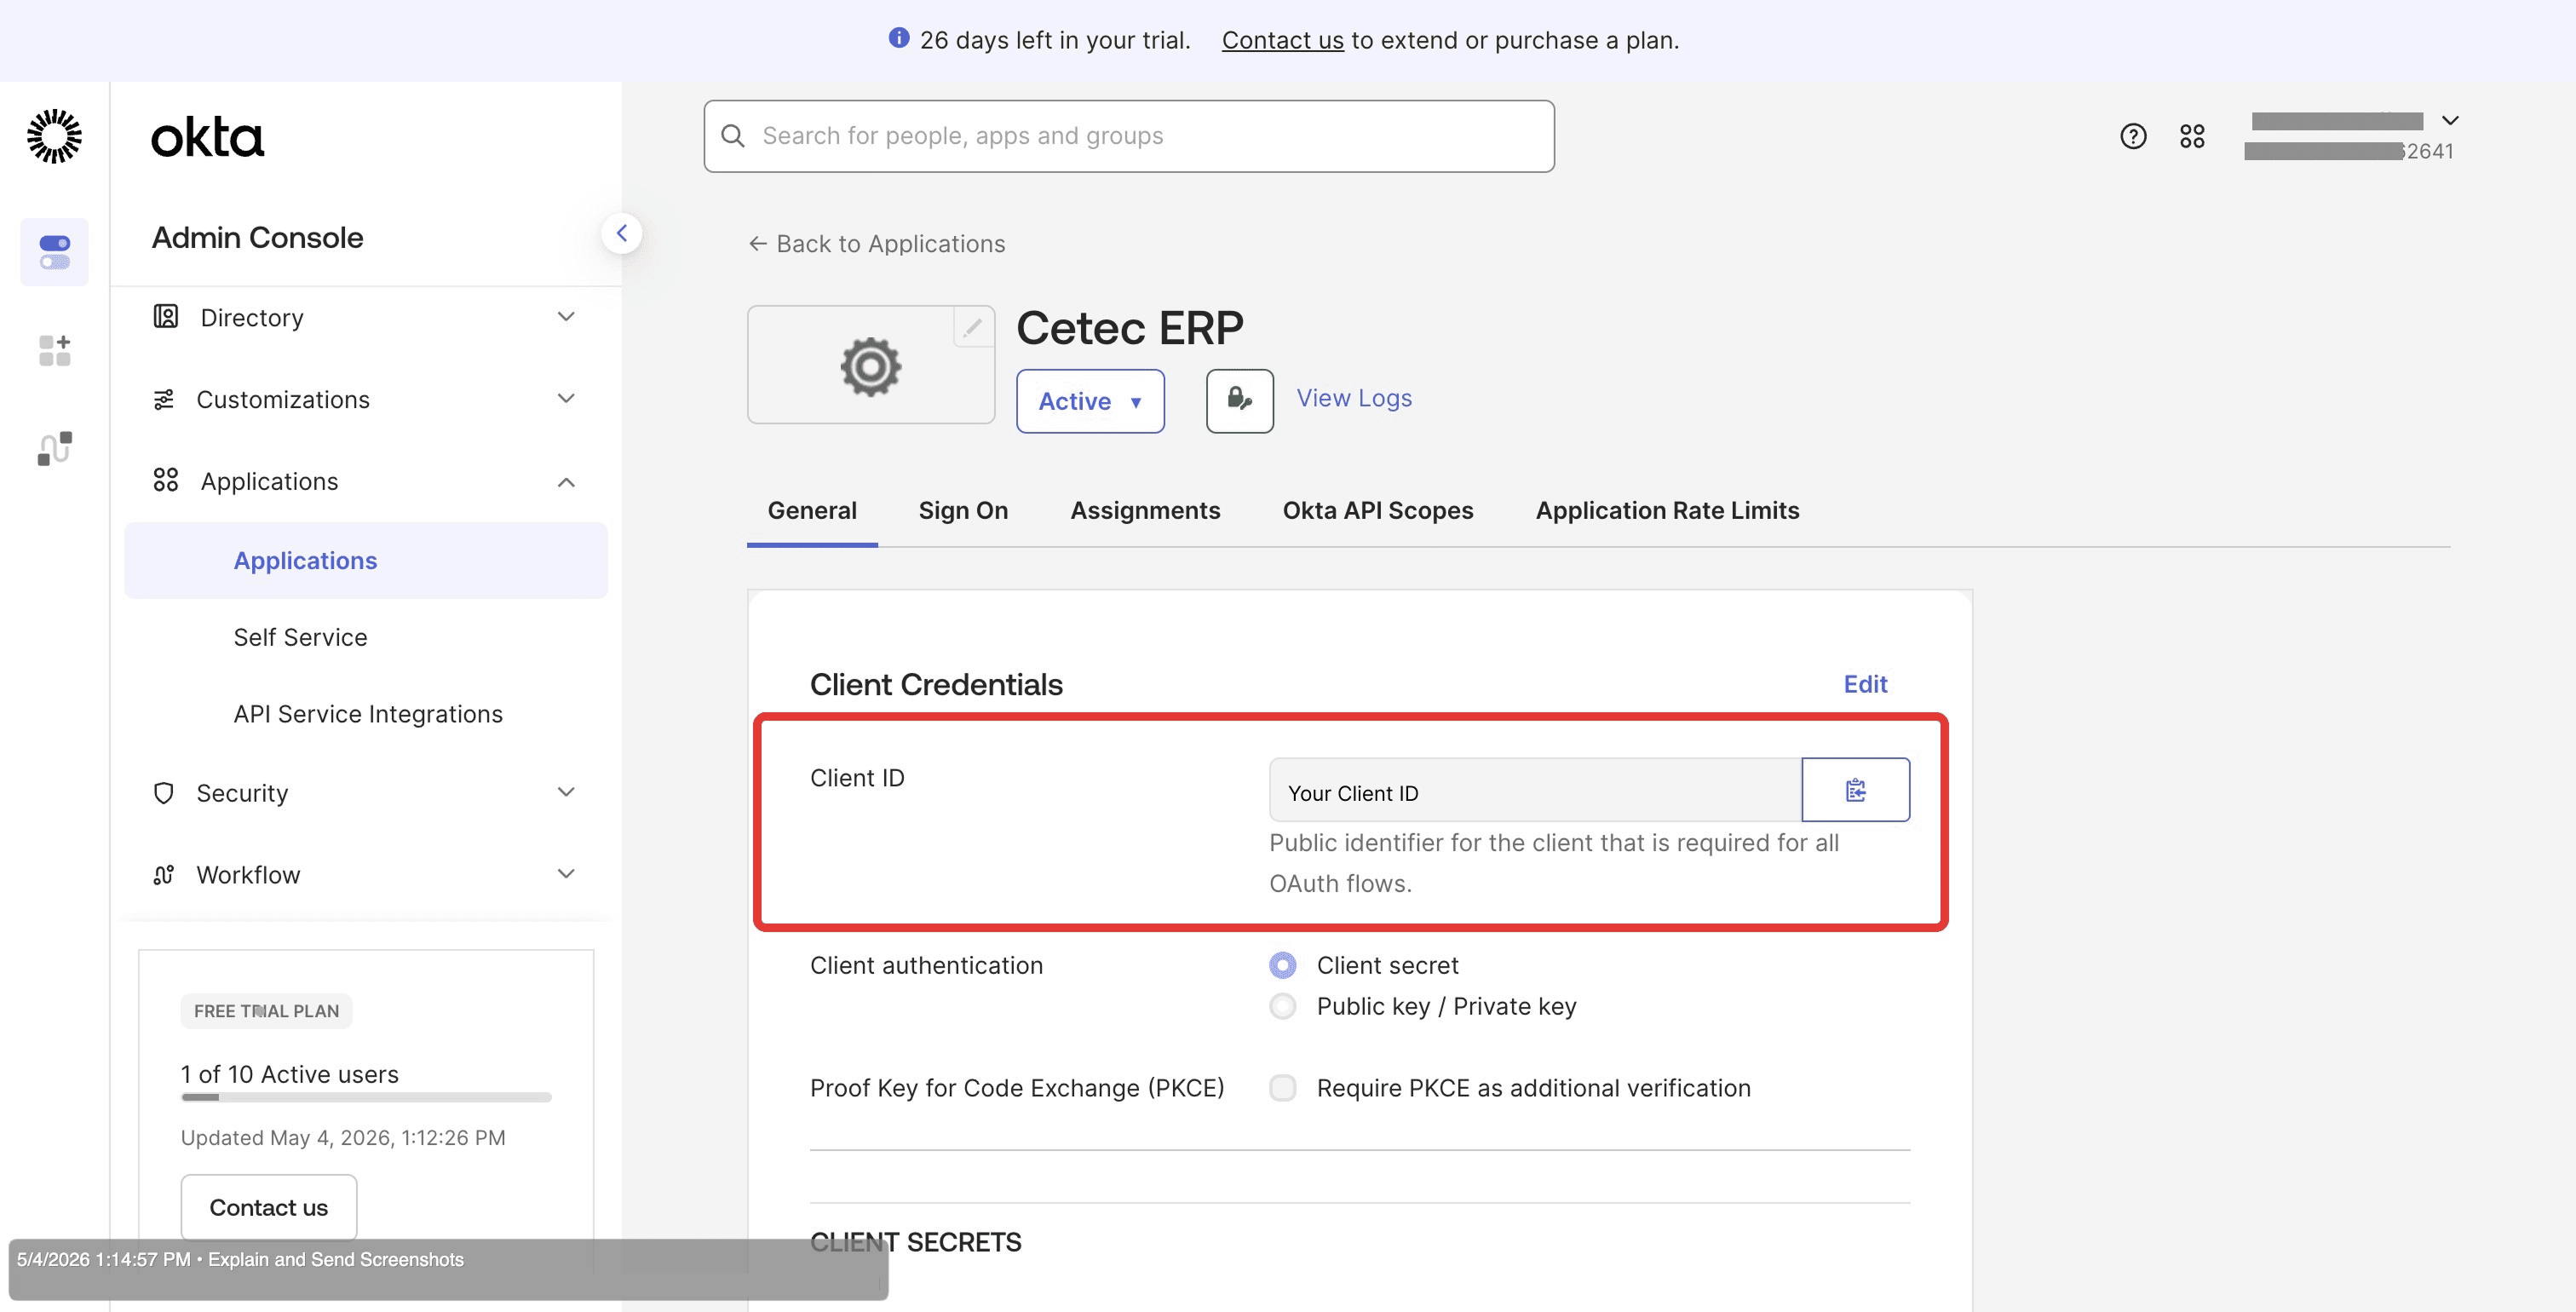
Task: Expand the Workflow menu section
Action: click(x=566, y=875)
